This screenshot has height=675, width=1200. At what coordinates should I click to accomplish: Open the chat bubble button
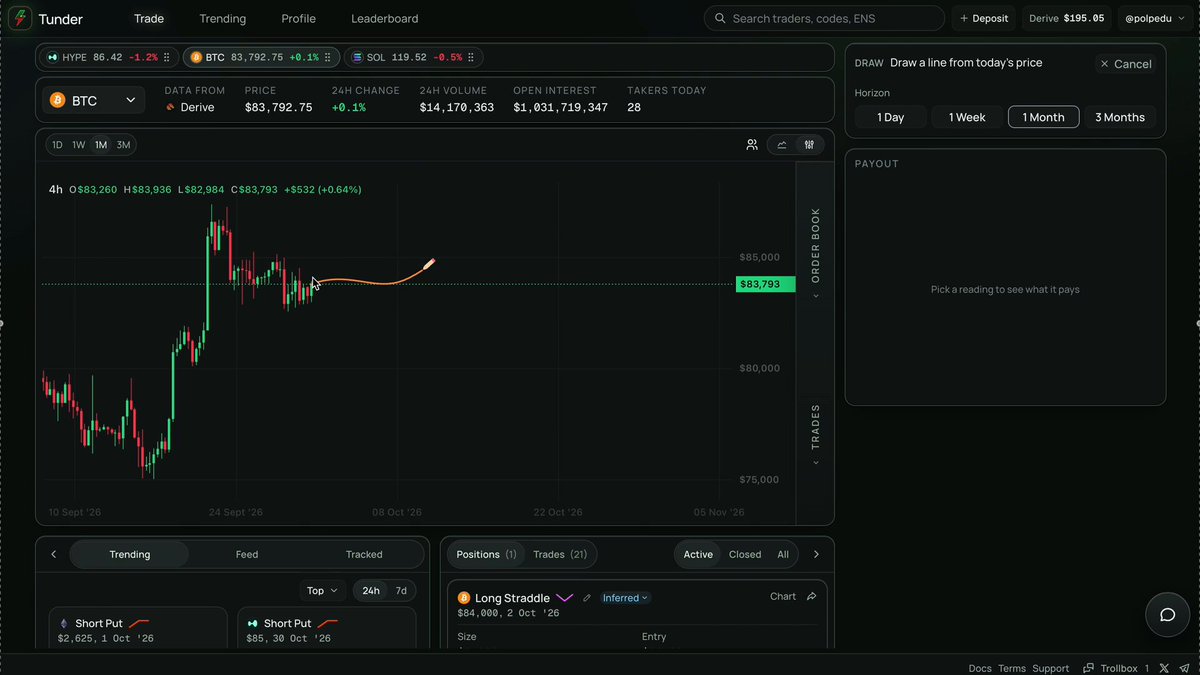(x=1167, y=615)
